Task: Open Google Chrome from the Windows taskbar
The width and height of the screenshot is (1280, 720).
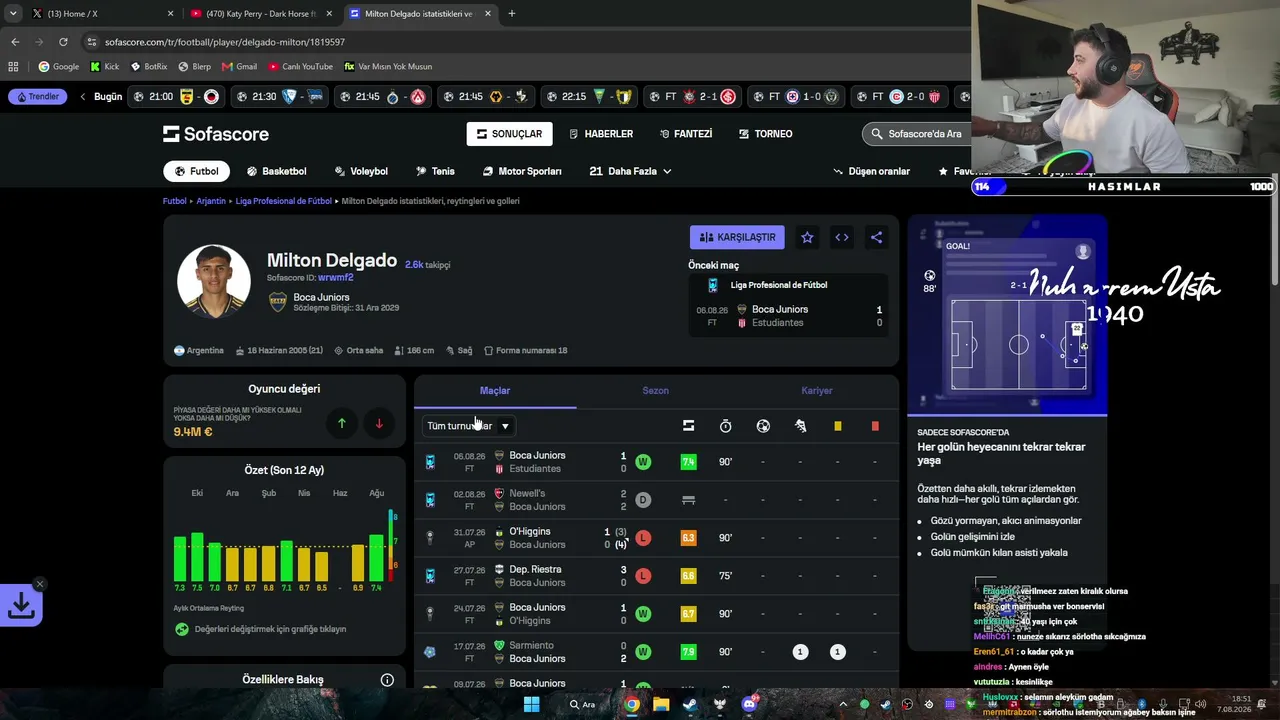Action: tap(632, 704)
